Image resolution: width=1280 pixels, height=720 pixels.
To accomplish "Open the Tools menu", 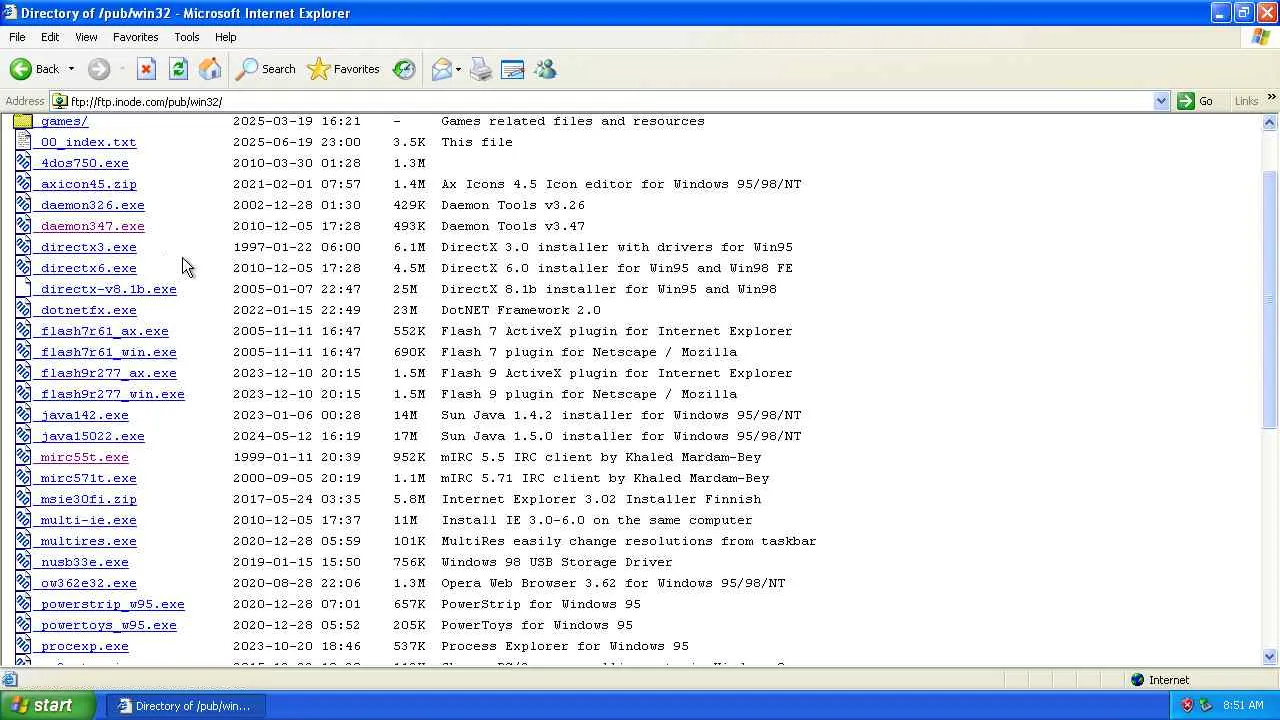I will [187, 37].
